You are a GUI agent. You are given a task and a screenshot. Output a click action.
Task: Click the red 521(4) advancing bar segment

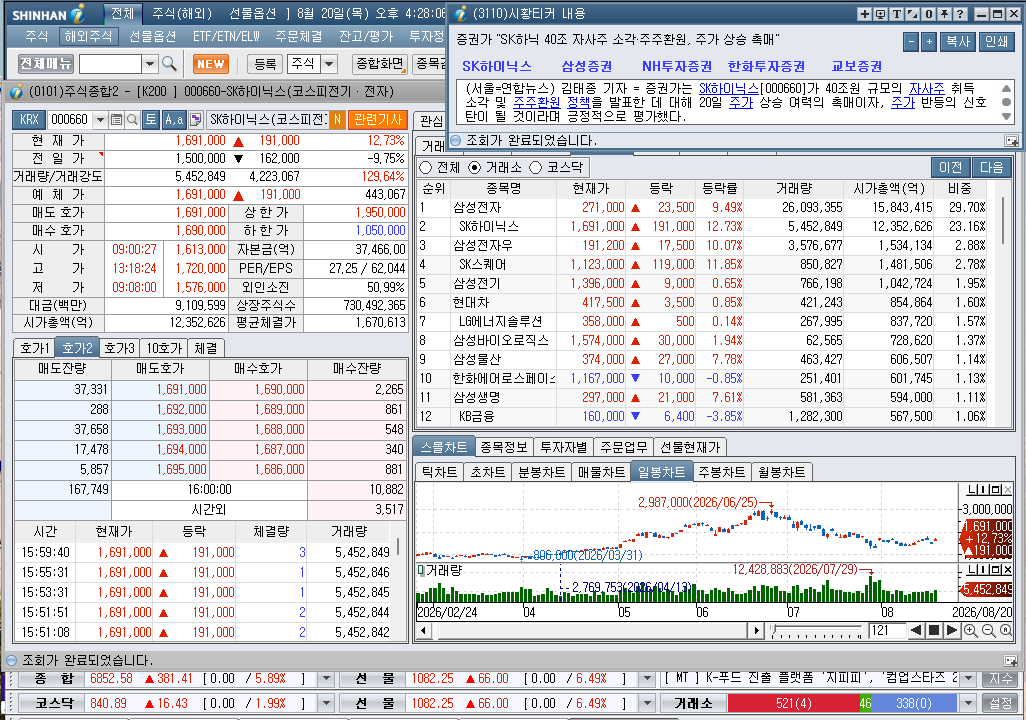pyautogui.click(x=793, y=704)
